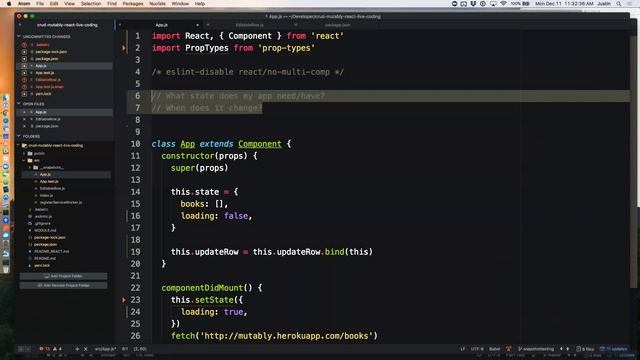Collapse the Open Files section

[x=19, y=104]
